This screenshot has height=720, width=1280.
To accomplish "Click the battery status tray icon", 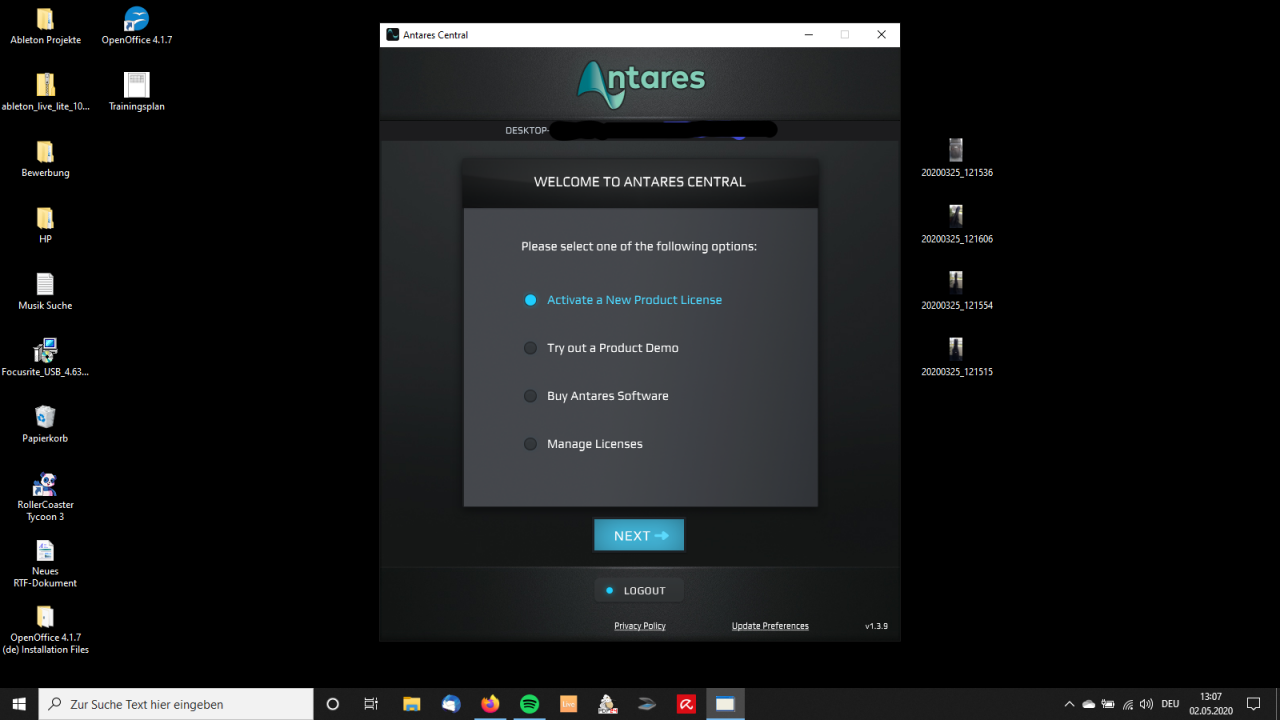I will coord(1108,704).
